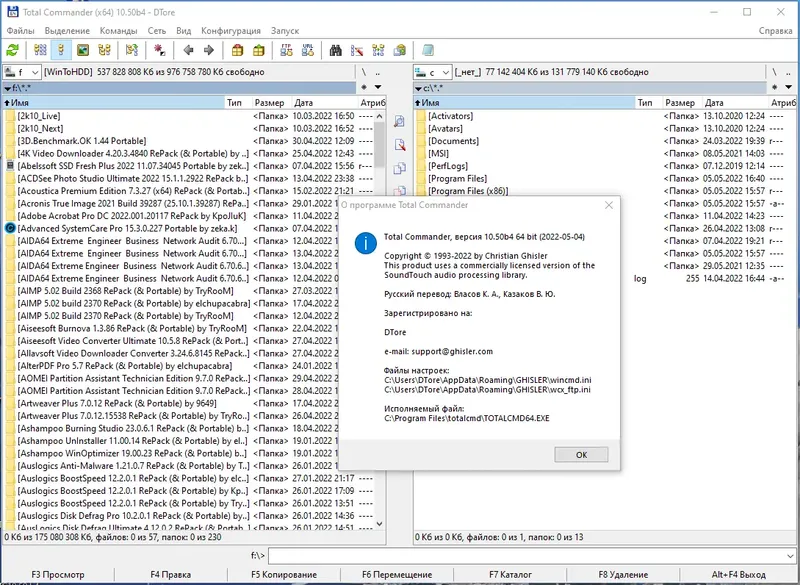Click the F8 Удаление button
This screenshot has height=585, width=800.
point(623,574)
